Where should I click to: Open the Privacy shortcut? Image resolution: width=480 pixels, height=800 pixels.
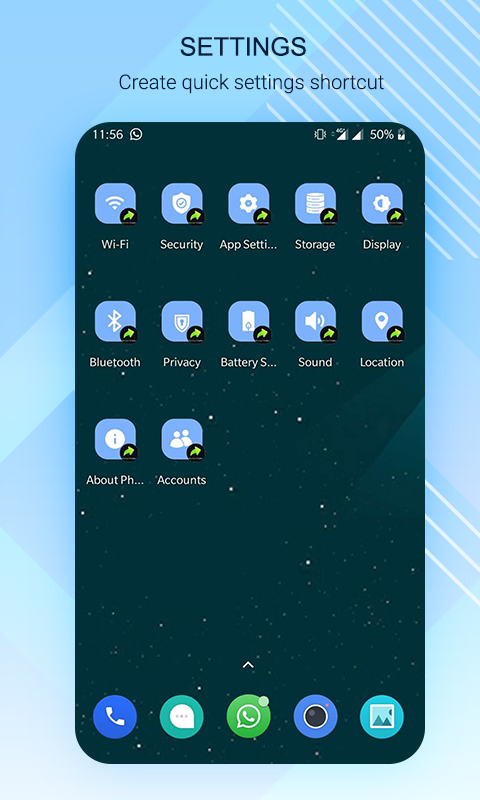coord(182,322)
